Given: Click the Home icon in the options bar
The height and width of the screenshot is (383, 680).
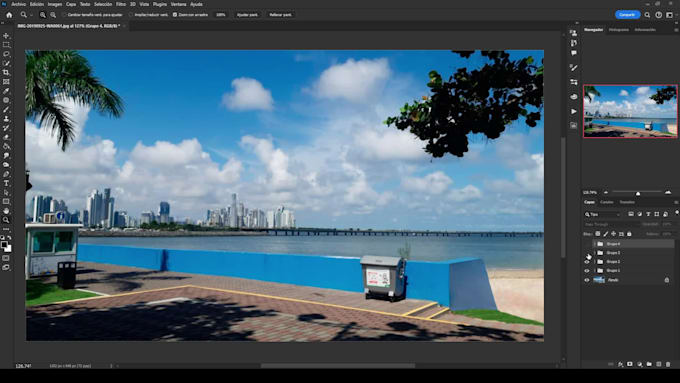Looking at the screenshot, I should coord(9,15).
